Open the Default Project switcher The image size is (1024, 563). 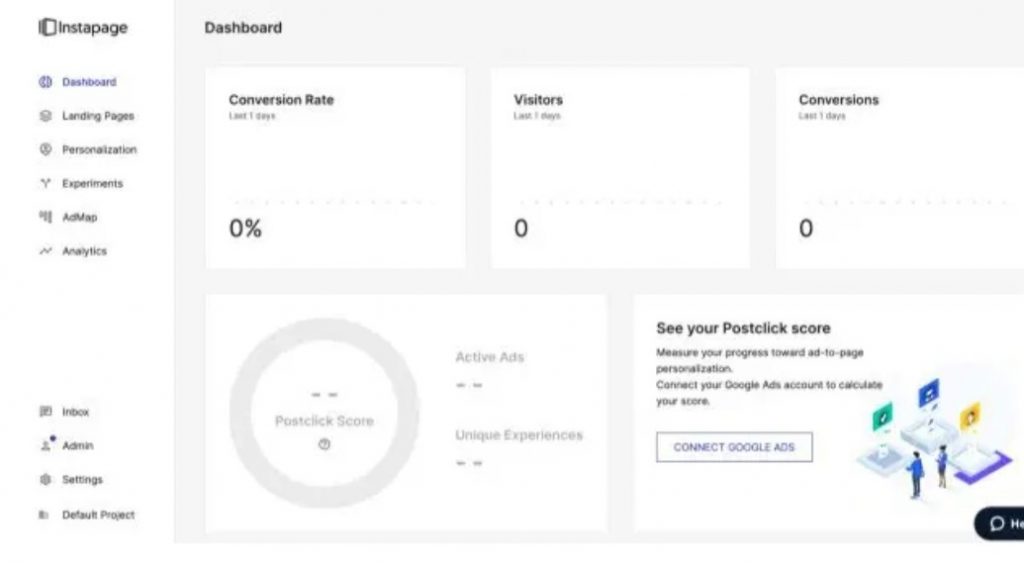pyautogui.click(x=97, y=515)
